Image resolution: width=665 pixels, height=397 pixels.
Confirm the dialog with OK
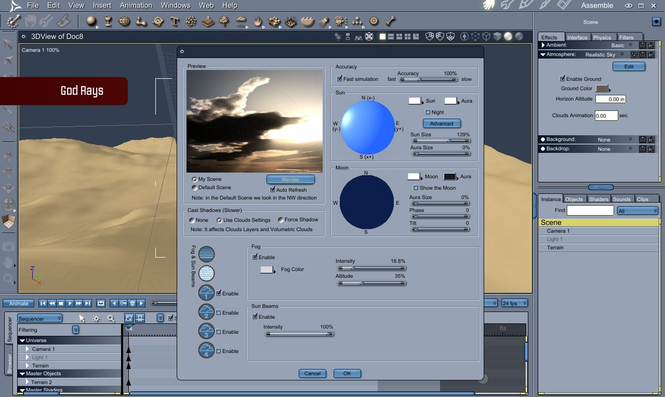[x=347, y=373]
